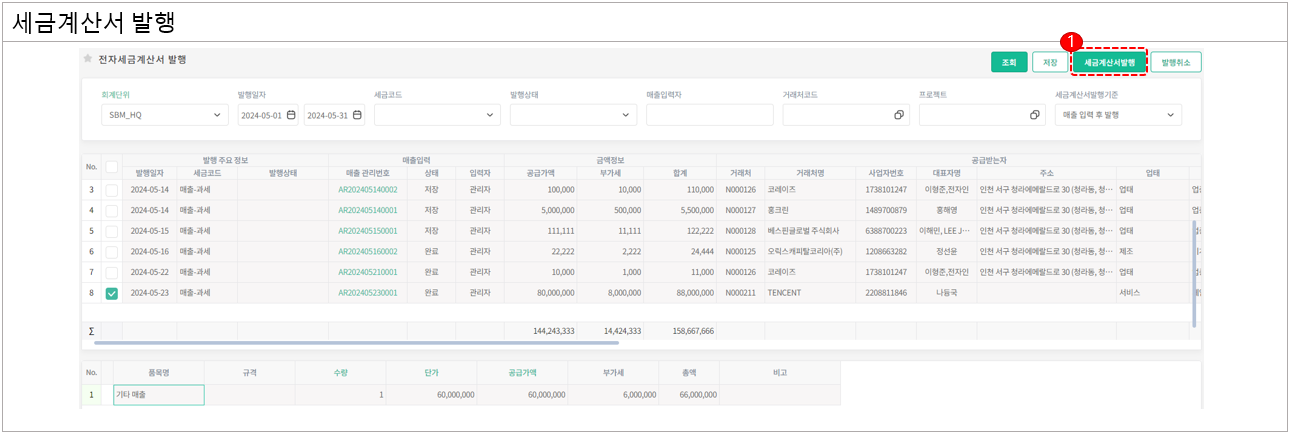The width and height of the screenshot is (1290, 434).
Task: Expand the 회계단위 SBM_HQ dropdown
Action: click(219, 115)
